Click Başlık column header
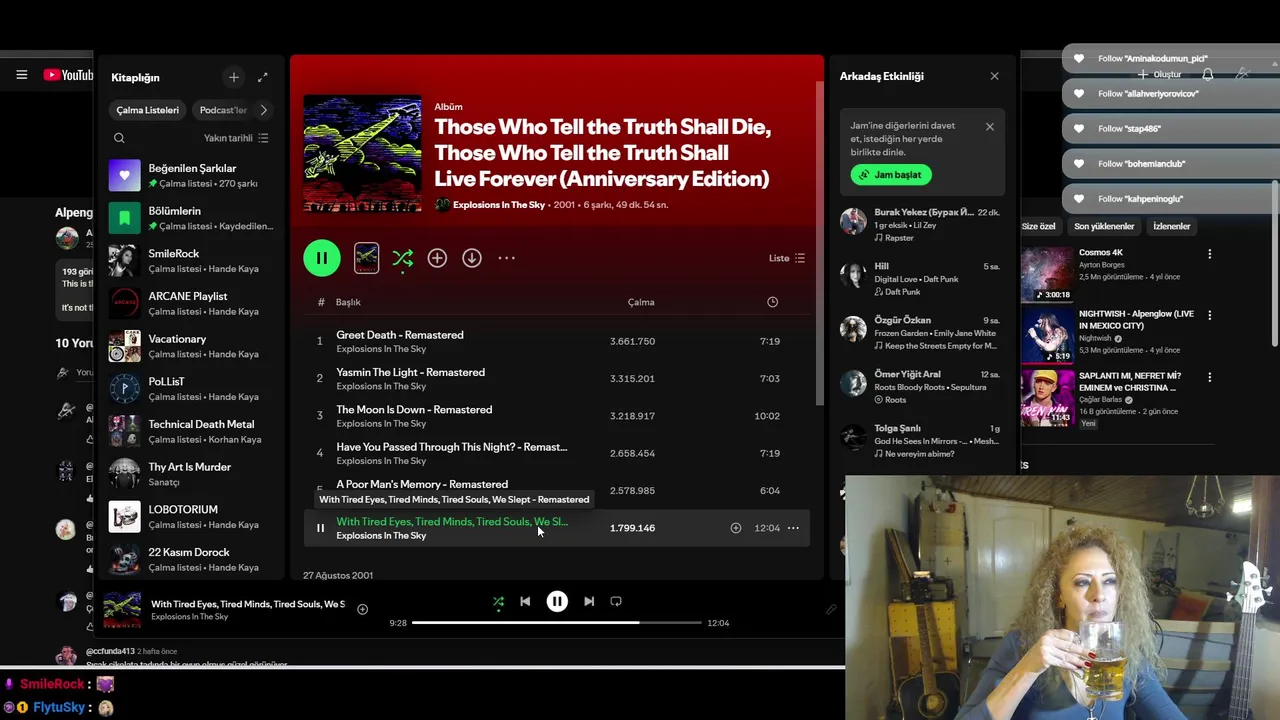Viewport: 1280px width, 720px height. coord(348,302)
